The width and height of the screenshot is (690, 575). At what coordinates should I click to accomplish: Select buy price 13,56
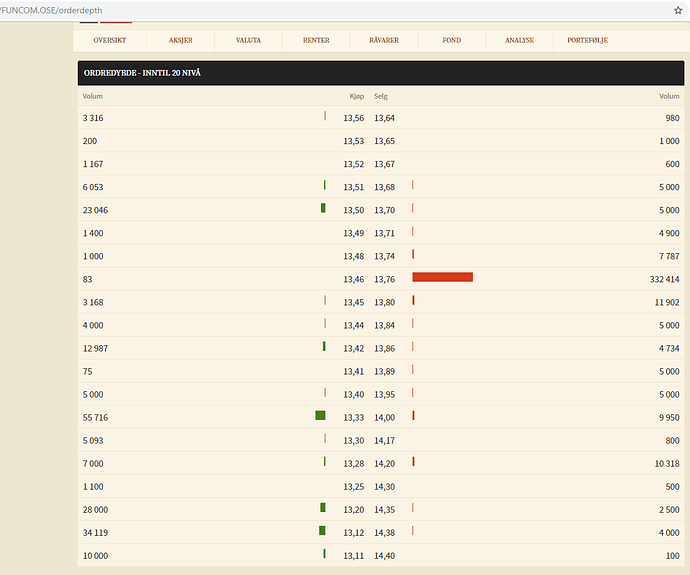click(x=354, y=118)
